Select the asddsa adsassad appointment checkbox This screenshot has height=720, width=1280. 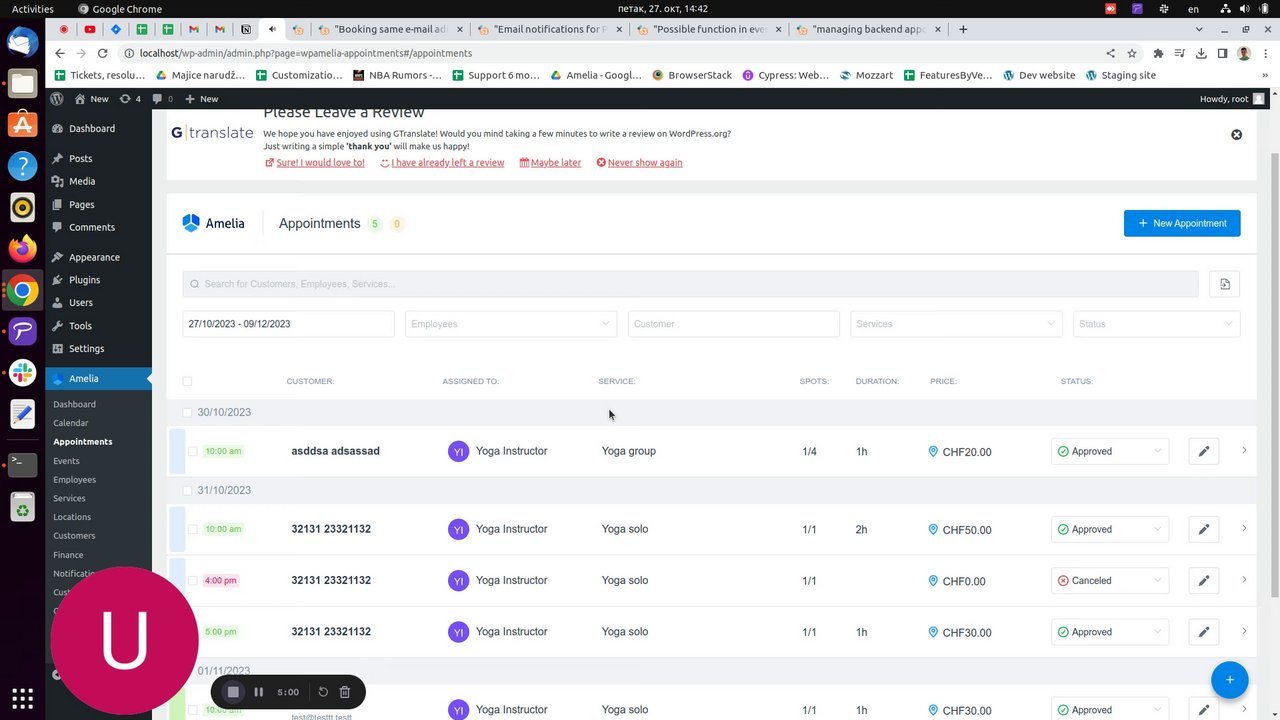pos(193,451)
